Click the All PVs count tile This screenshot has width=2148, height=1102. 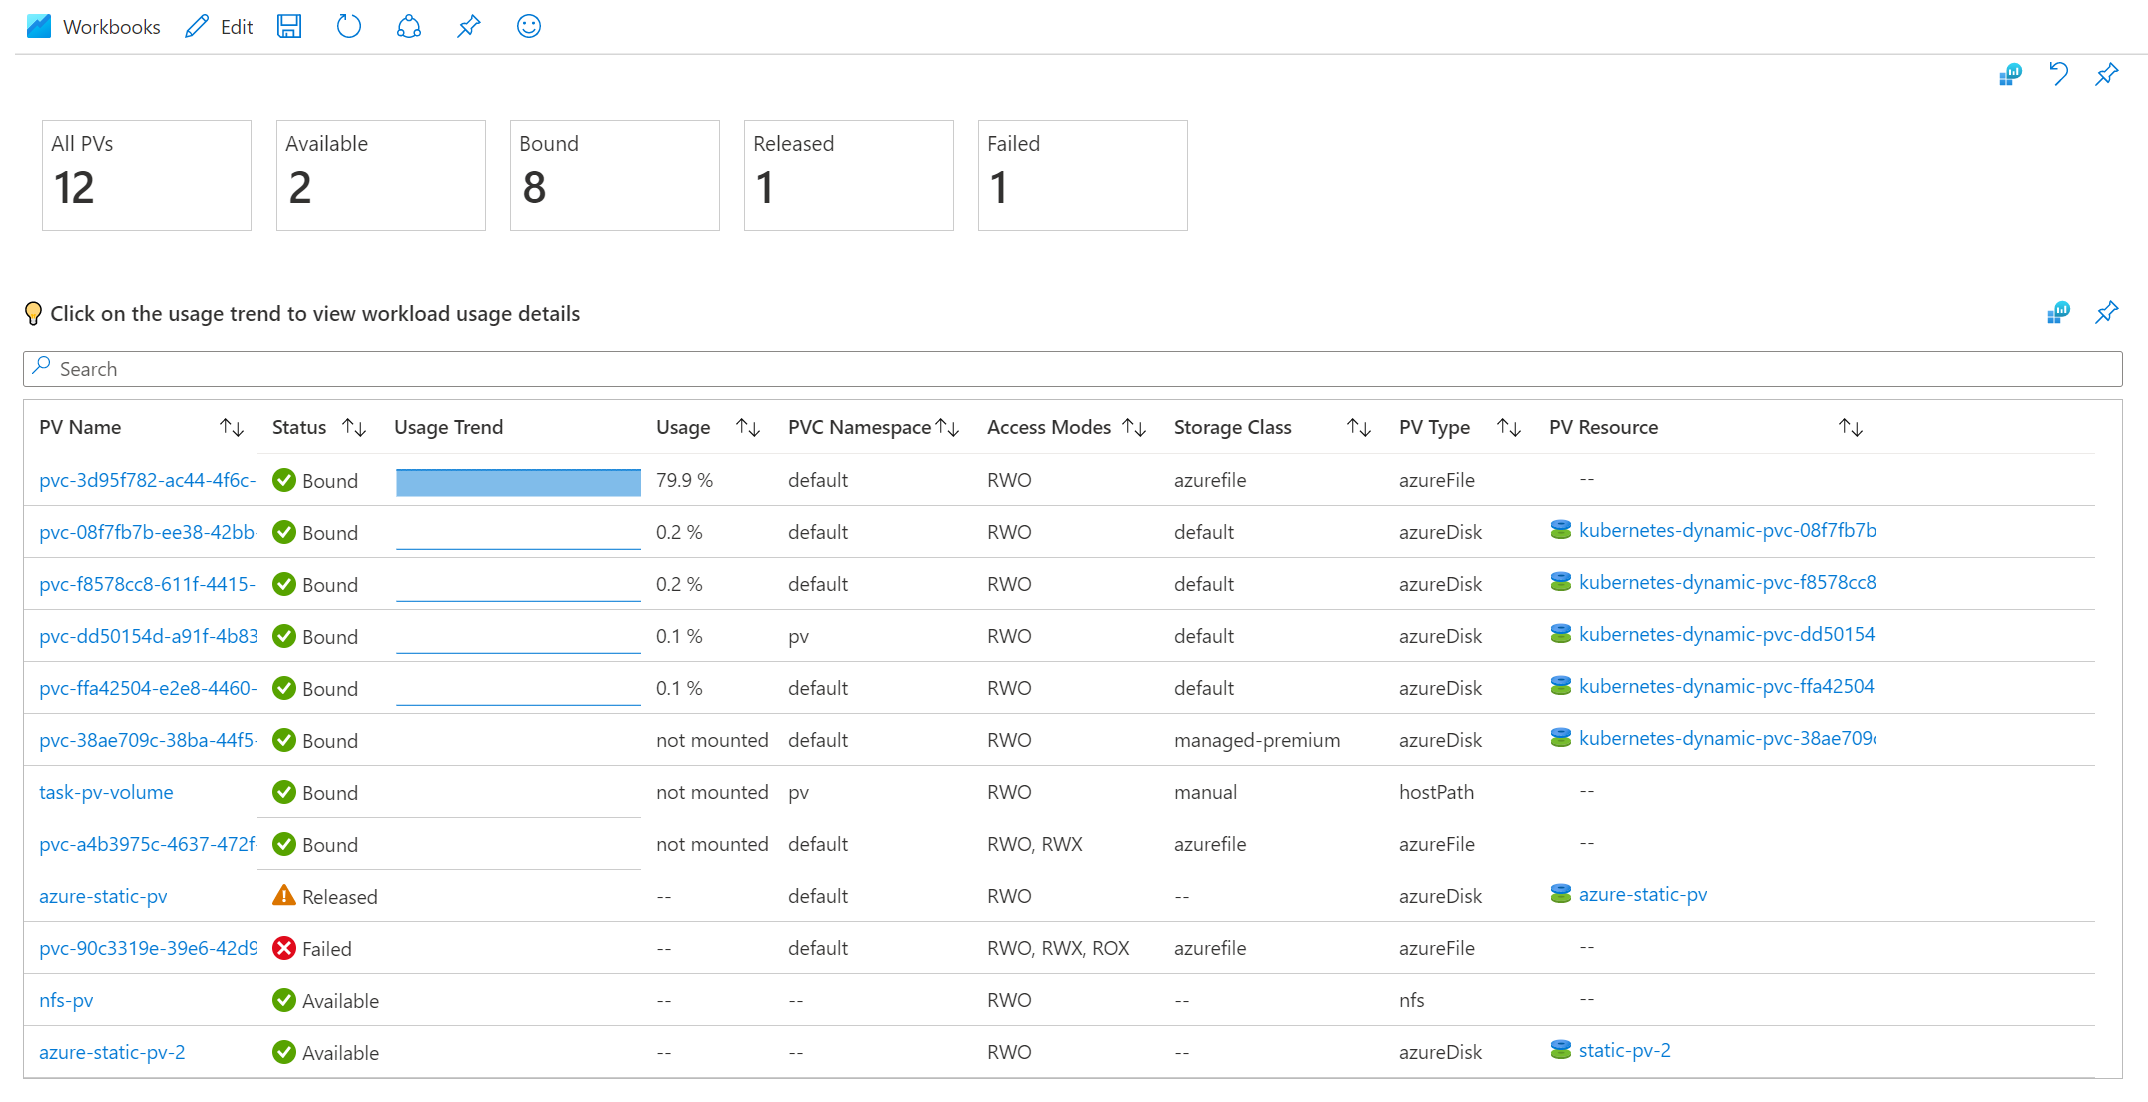click(139, 174)
